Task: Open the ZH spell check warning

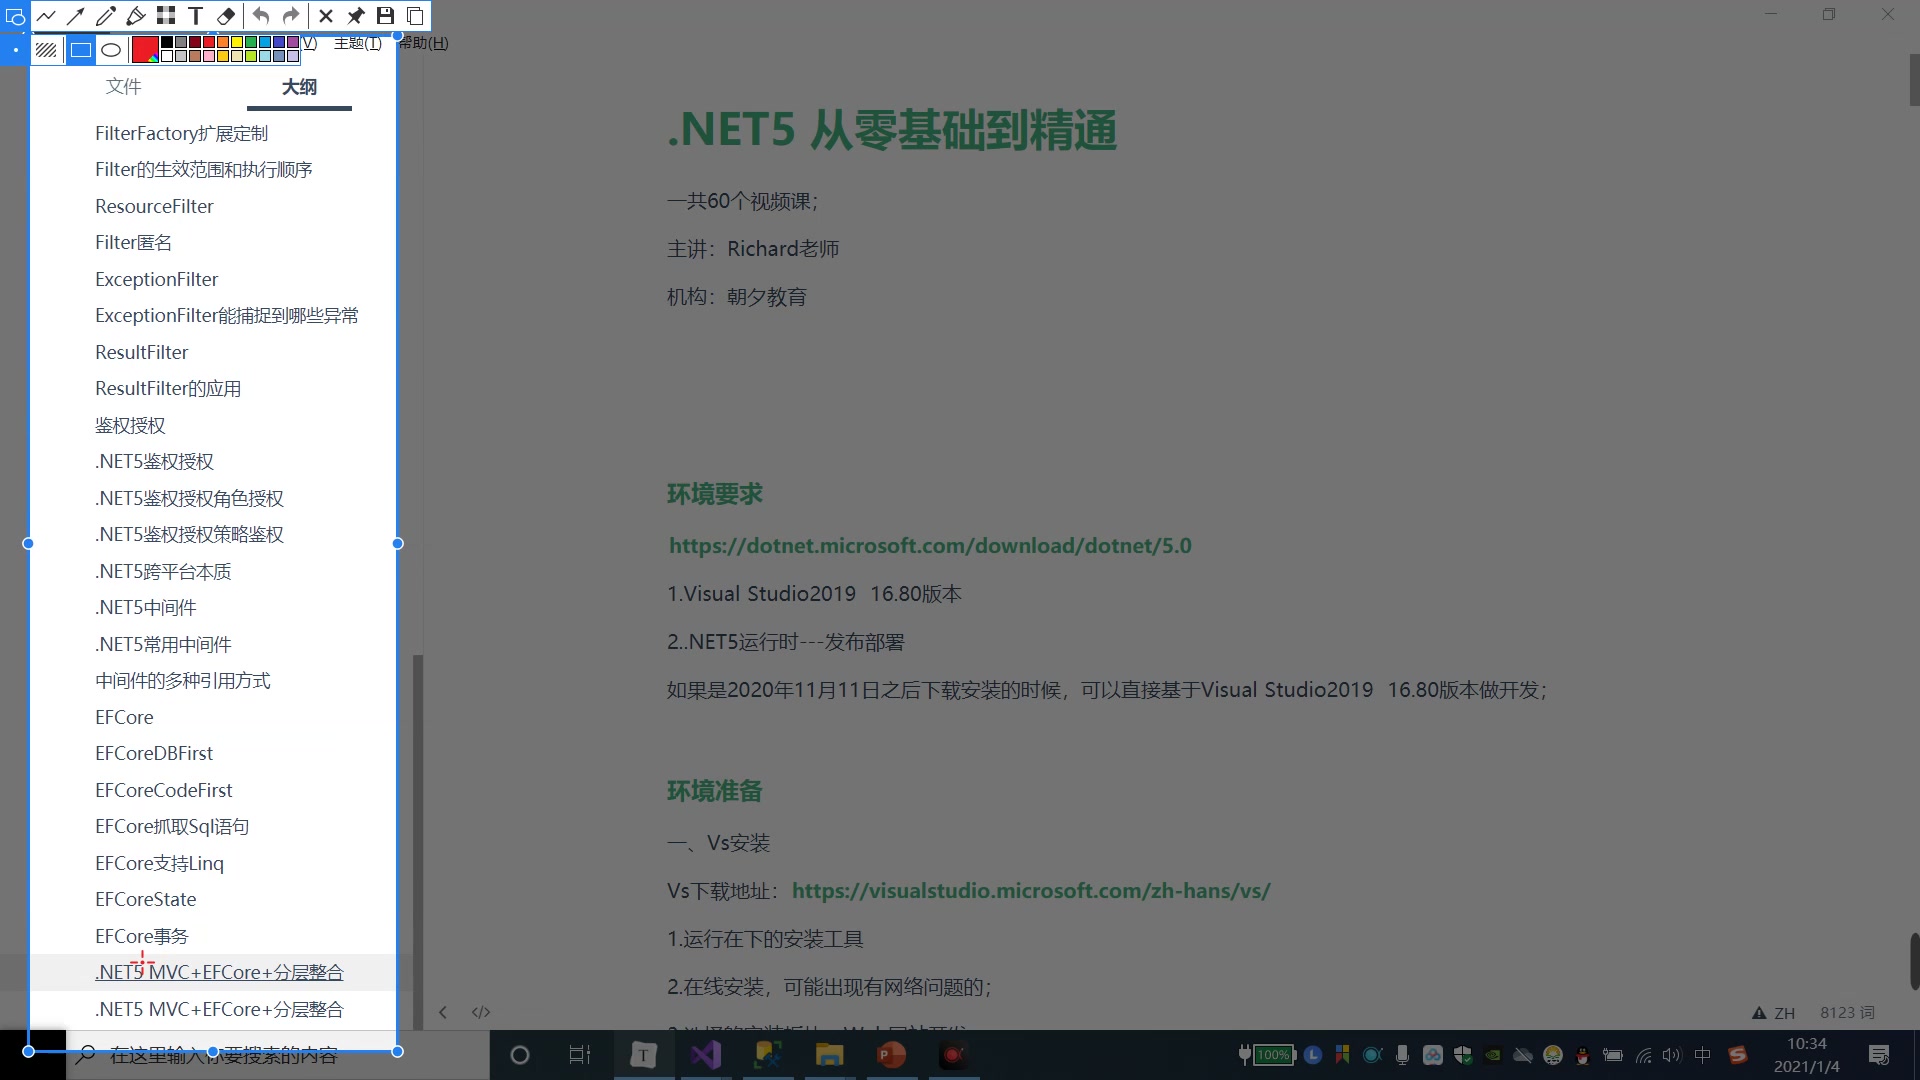Action: click(x=1774, y=1013)
